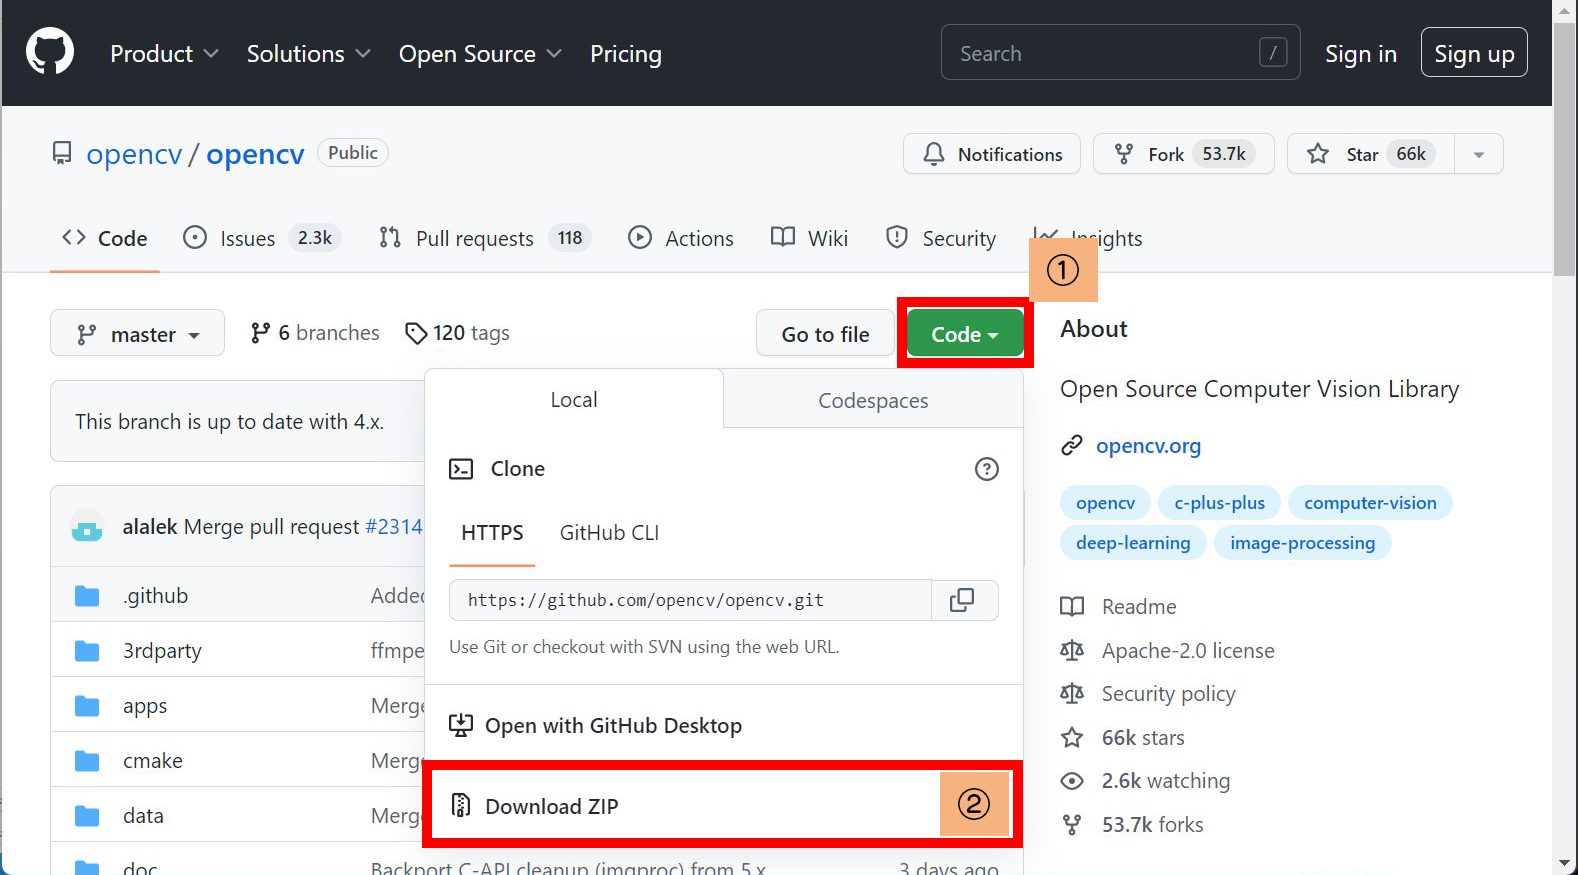Switch to the Codespaces tab
This screenshot has width=1578, height=875.
[x=872, y=400]
